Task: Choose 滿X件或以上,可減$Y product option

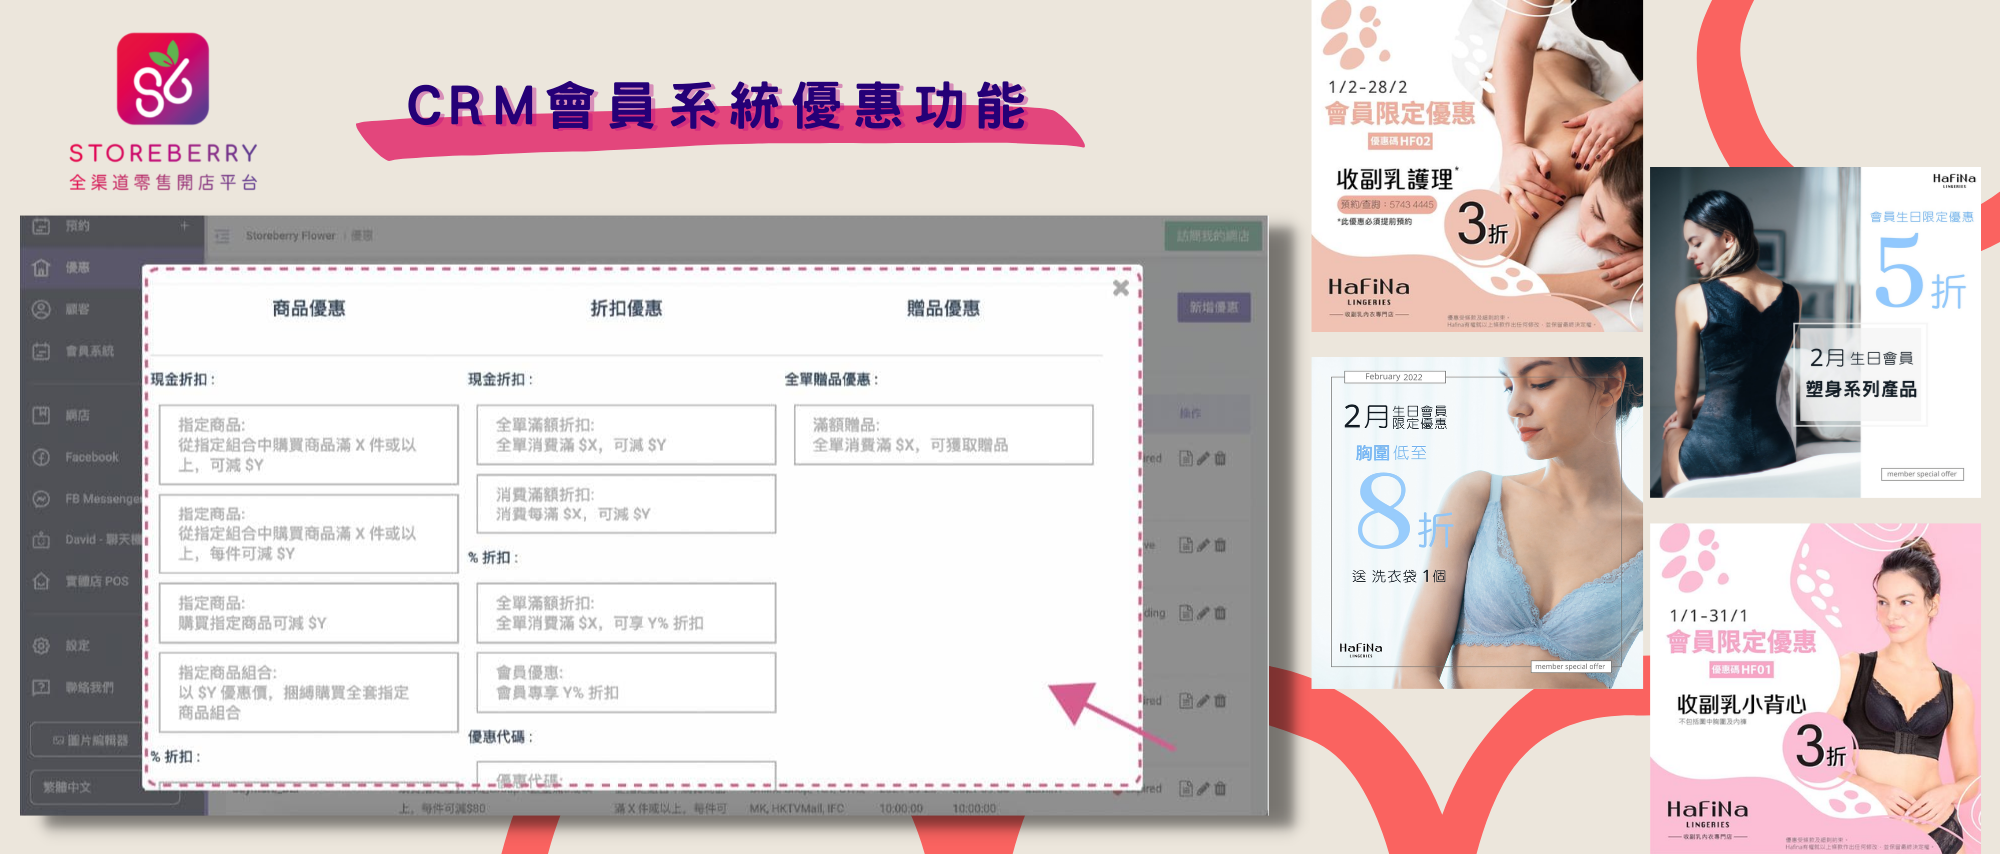Action: click(x=309, y=445)
